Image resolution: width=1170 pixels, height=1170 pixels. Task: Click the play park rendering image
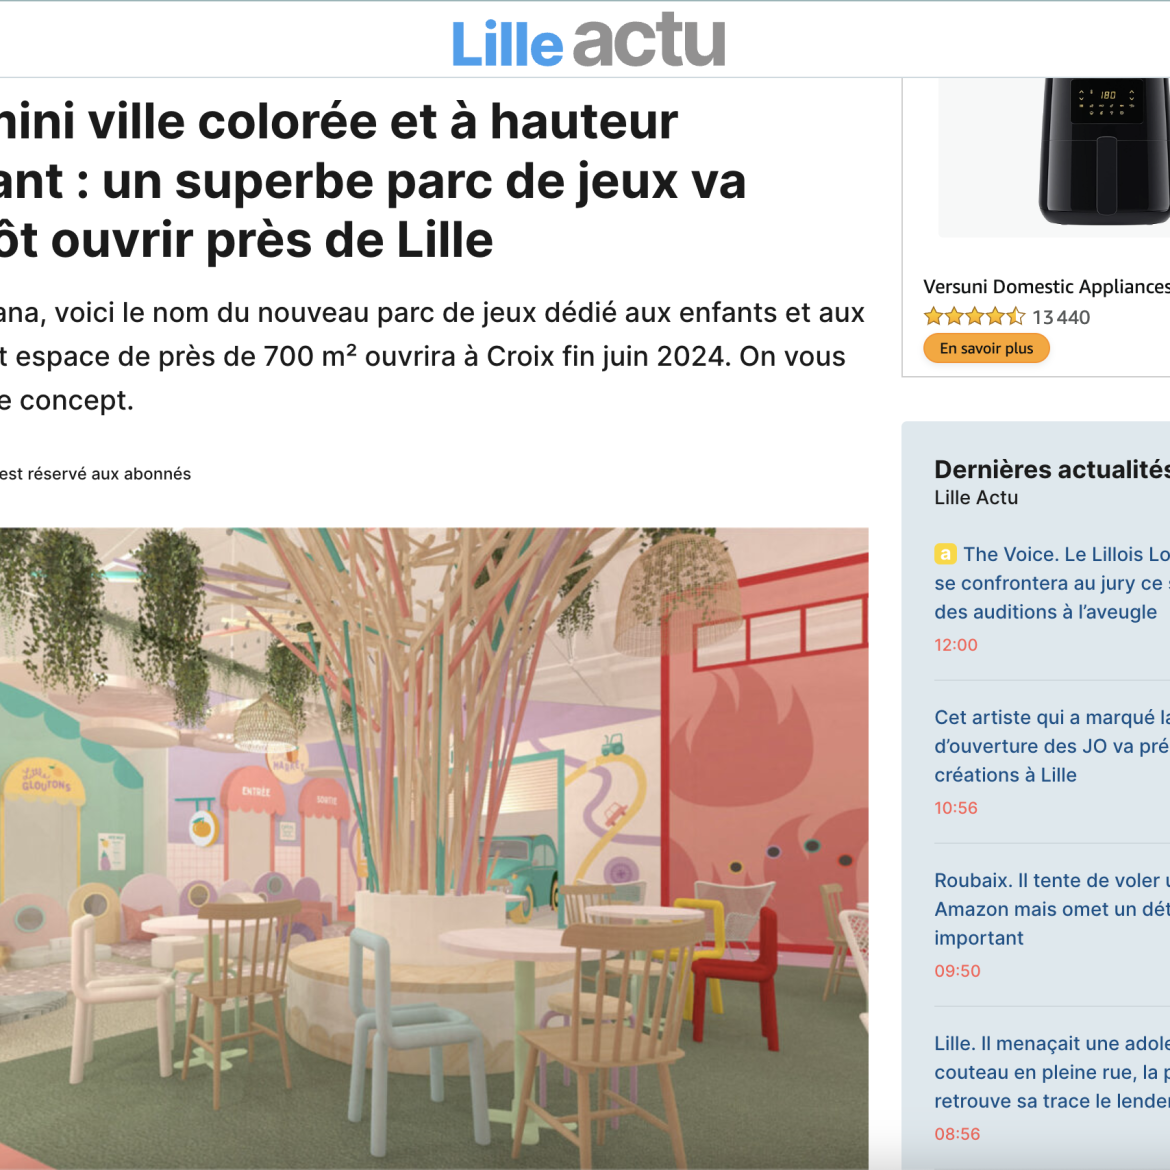click(434, 848)
